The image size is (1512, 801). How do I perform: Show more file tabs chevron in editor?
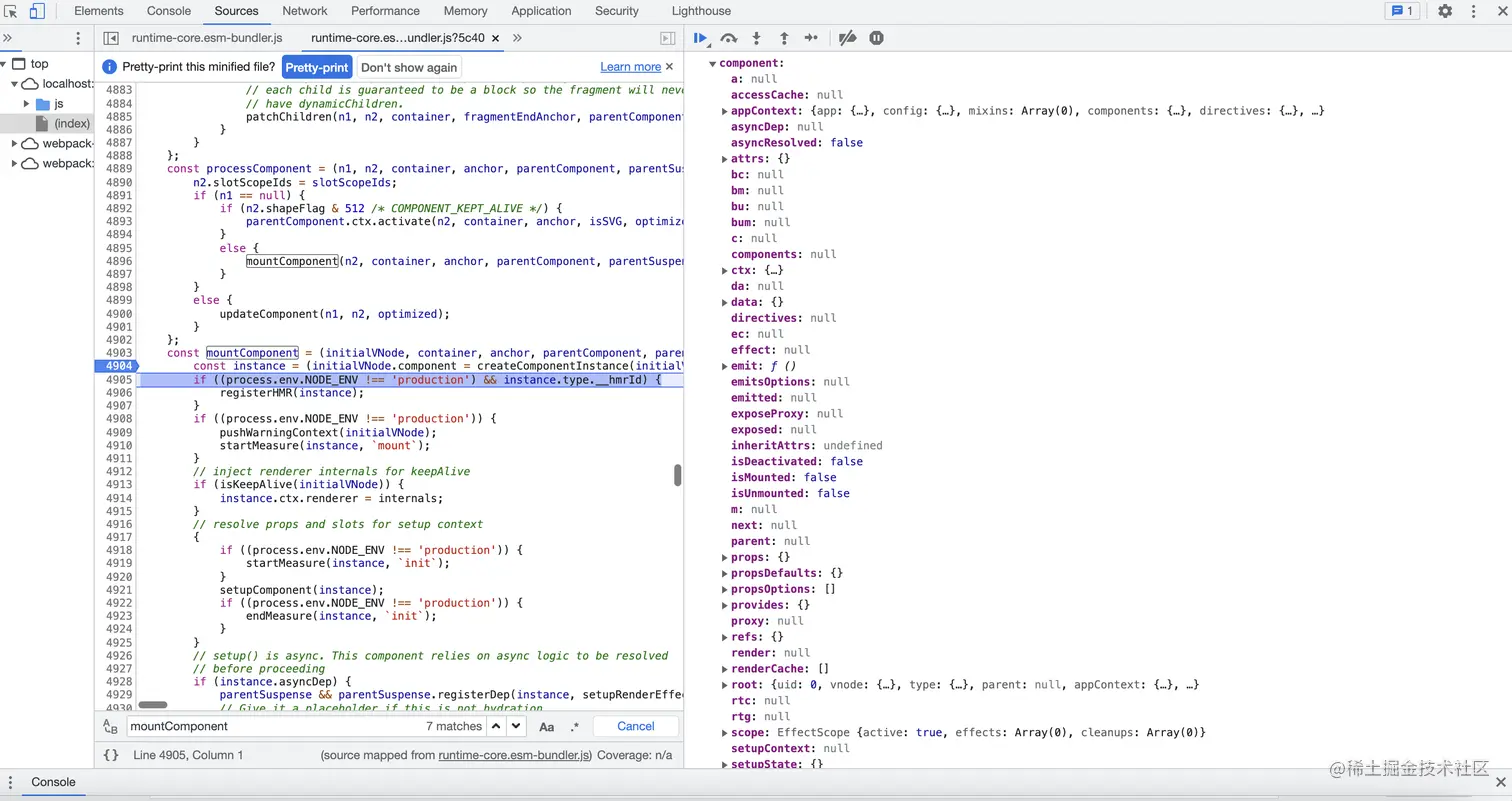pyautogui.click(x=517, y=38)
